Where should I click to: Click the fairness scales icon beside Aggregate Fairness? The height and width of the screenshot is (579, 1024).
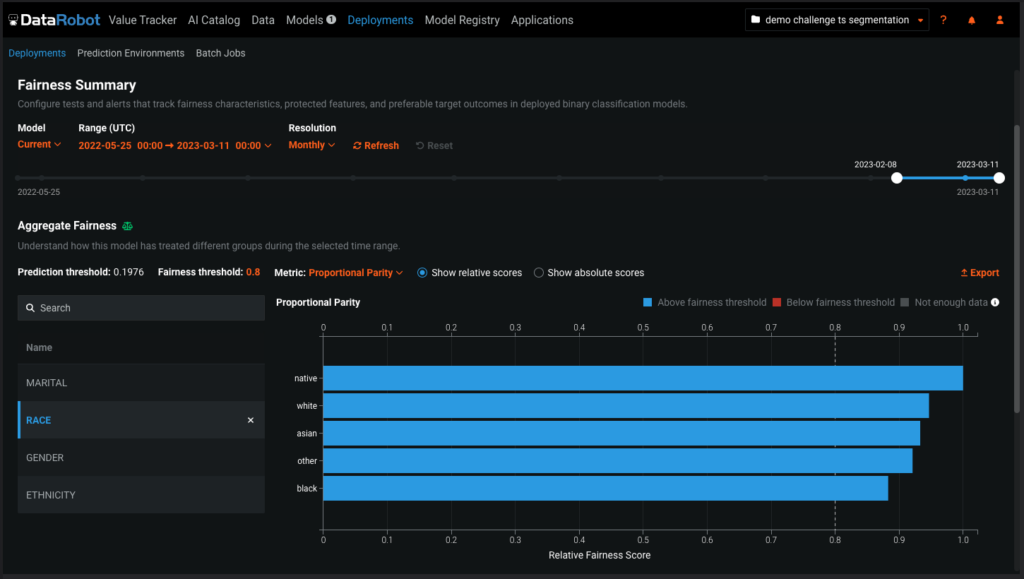point(127,226)
